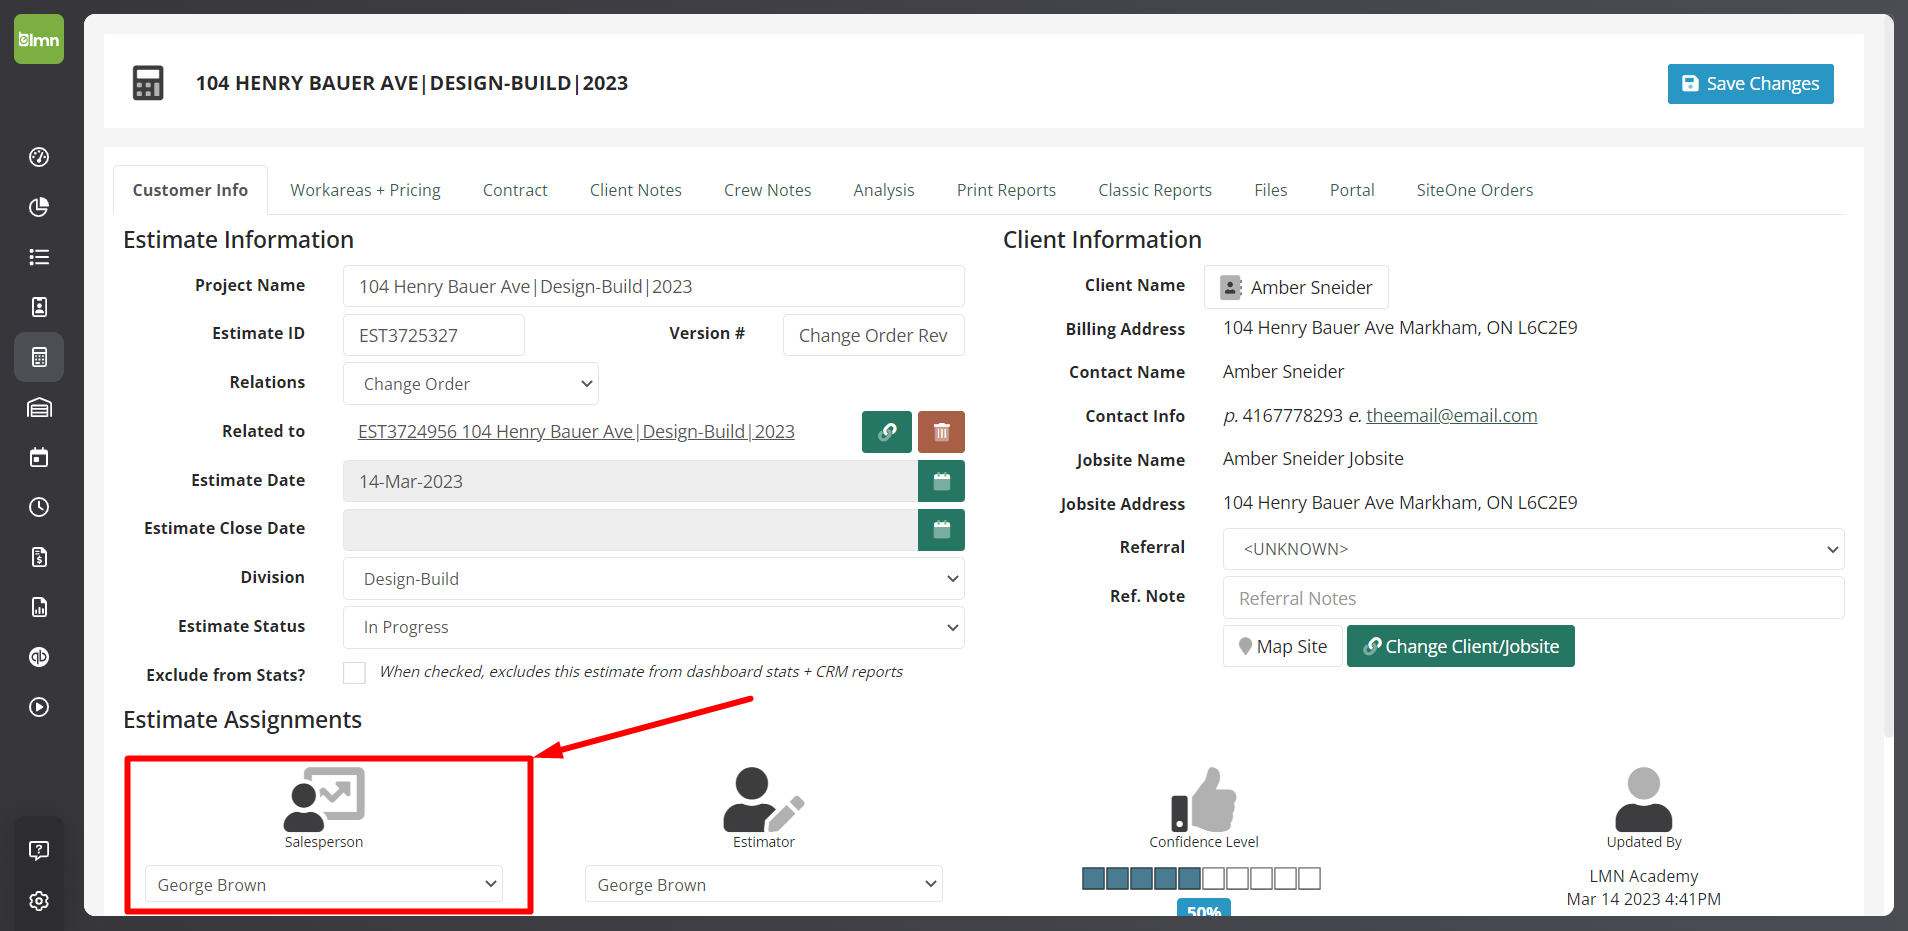The height and width of the screenshot is (931, 1908).
Task: Expand the Relations dropdown
Action: (471, 384)
